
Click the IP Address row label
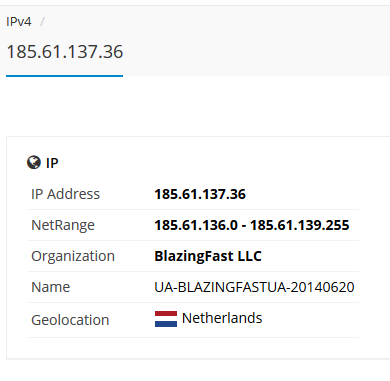65,194
